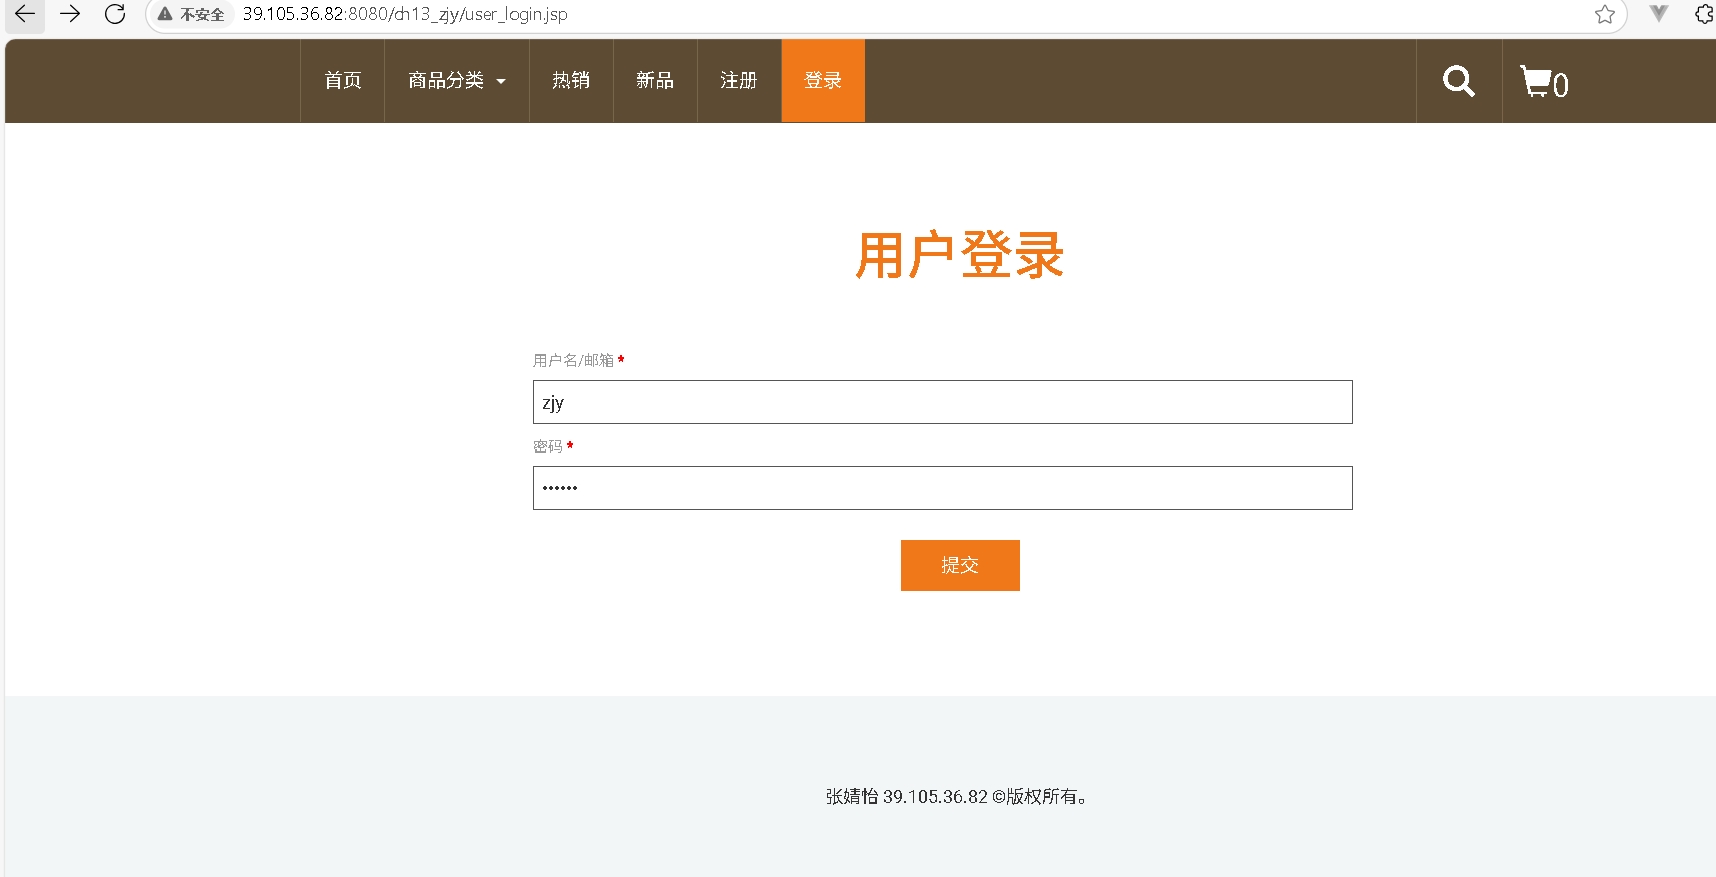Open the shopping cart icon

[x=1543, y=82]
